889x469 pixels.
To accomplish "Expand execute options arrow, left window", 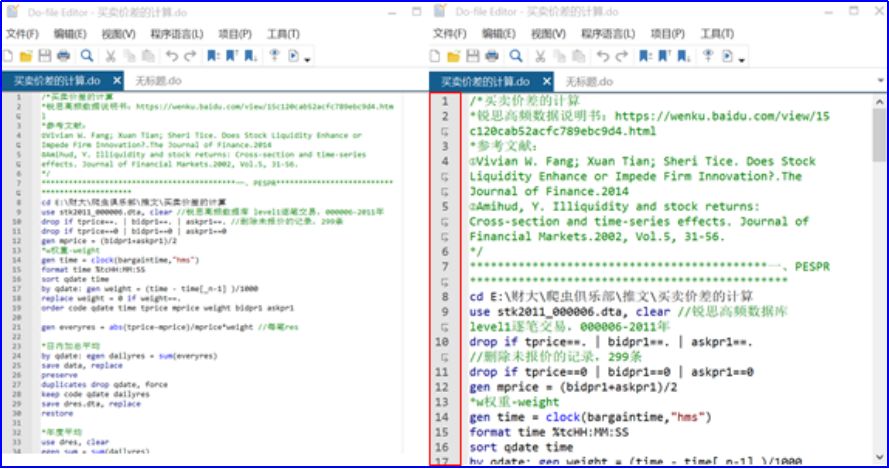I will pos(307,59).
